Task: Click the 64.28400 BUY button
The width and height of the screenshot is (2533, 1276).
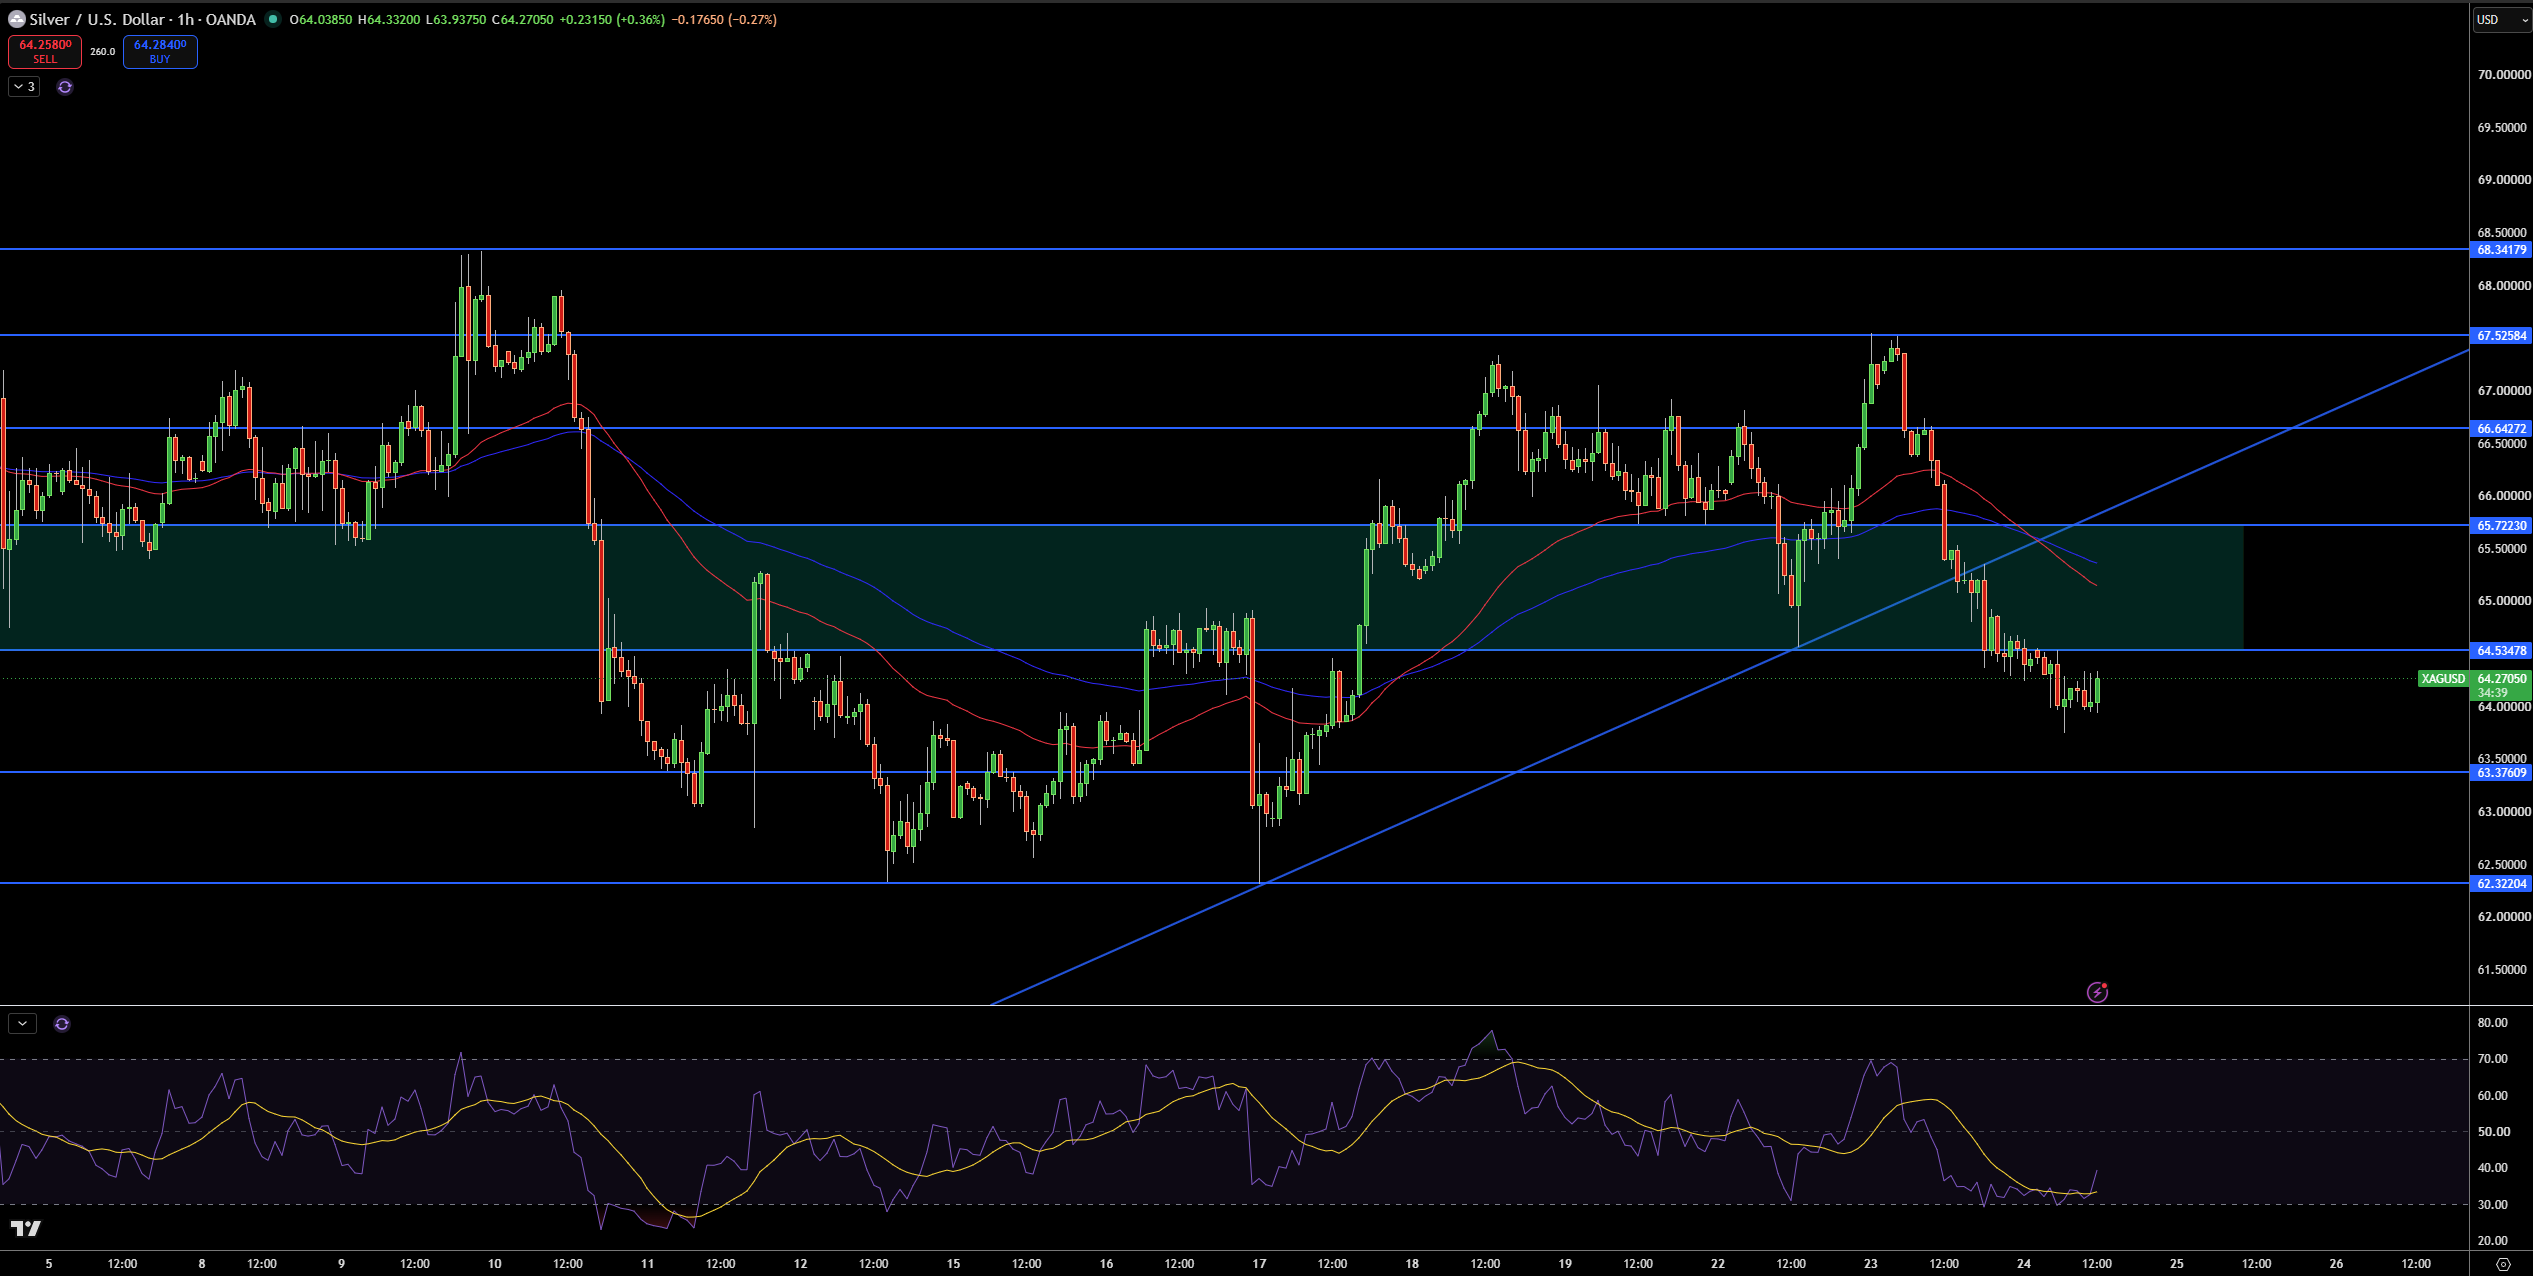Action: pyautogui.click(x=160, y=52)
